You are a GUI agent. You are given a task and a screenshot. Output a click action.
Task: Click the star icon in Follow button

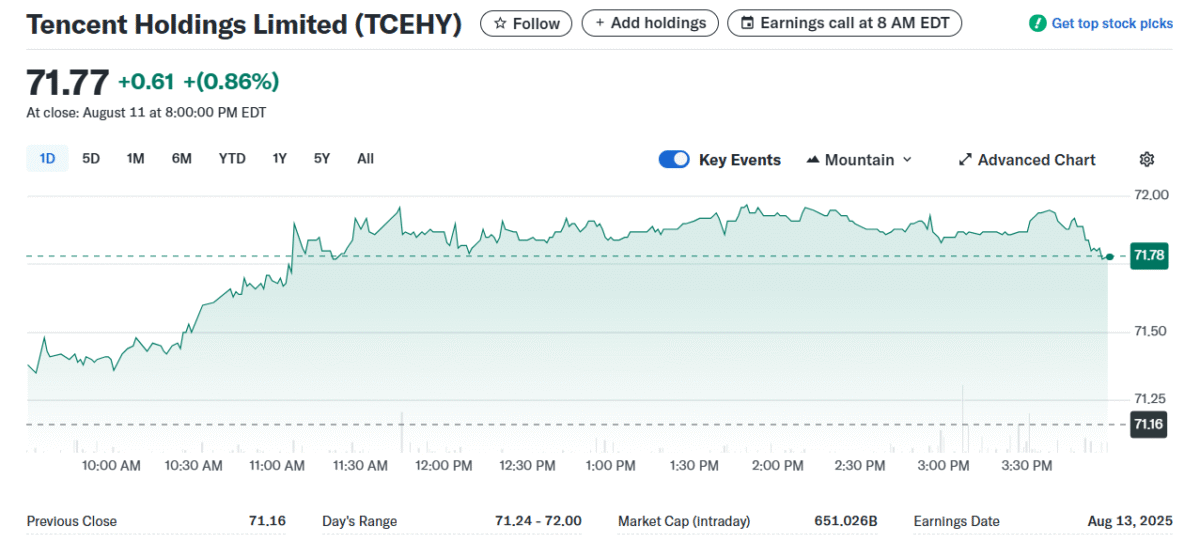point(500,23)
